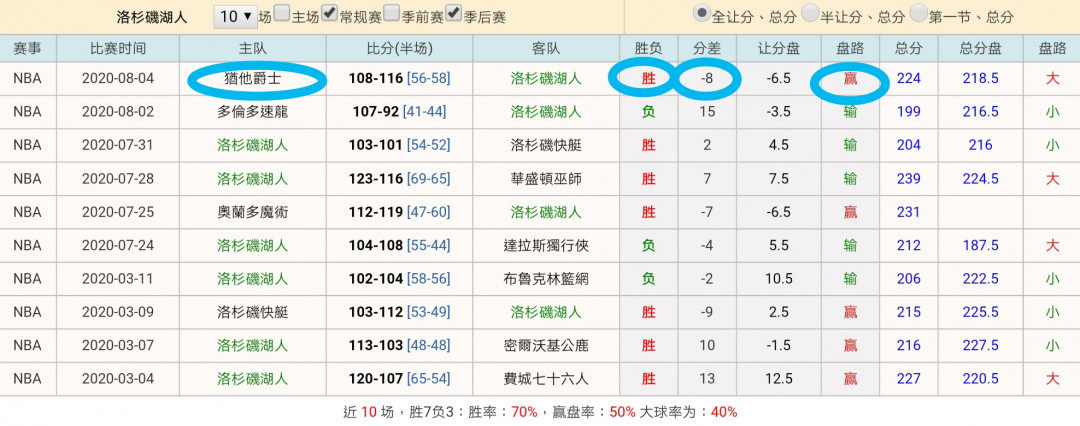Click the 总分盘 column header
Image resolution: width=1080 pixels, height=426 pixels.
click(x=980, y=48)
